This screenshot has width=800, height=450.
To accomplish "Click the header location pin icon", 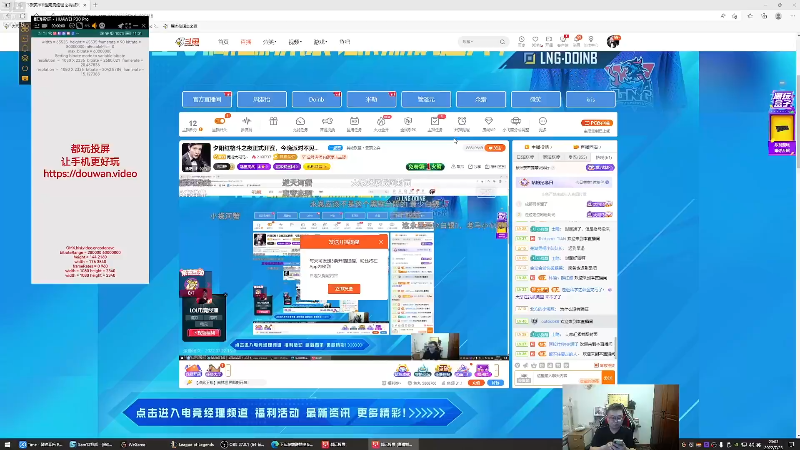I will tap(591, 40).
